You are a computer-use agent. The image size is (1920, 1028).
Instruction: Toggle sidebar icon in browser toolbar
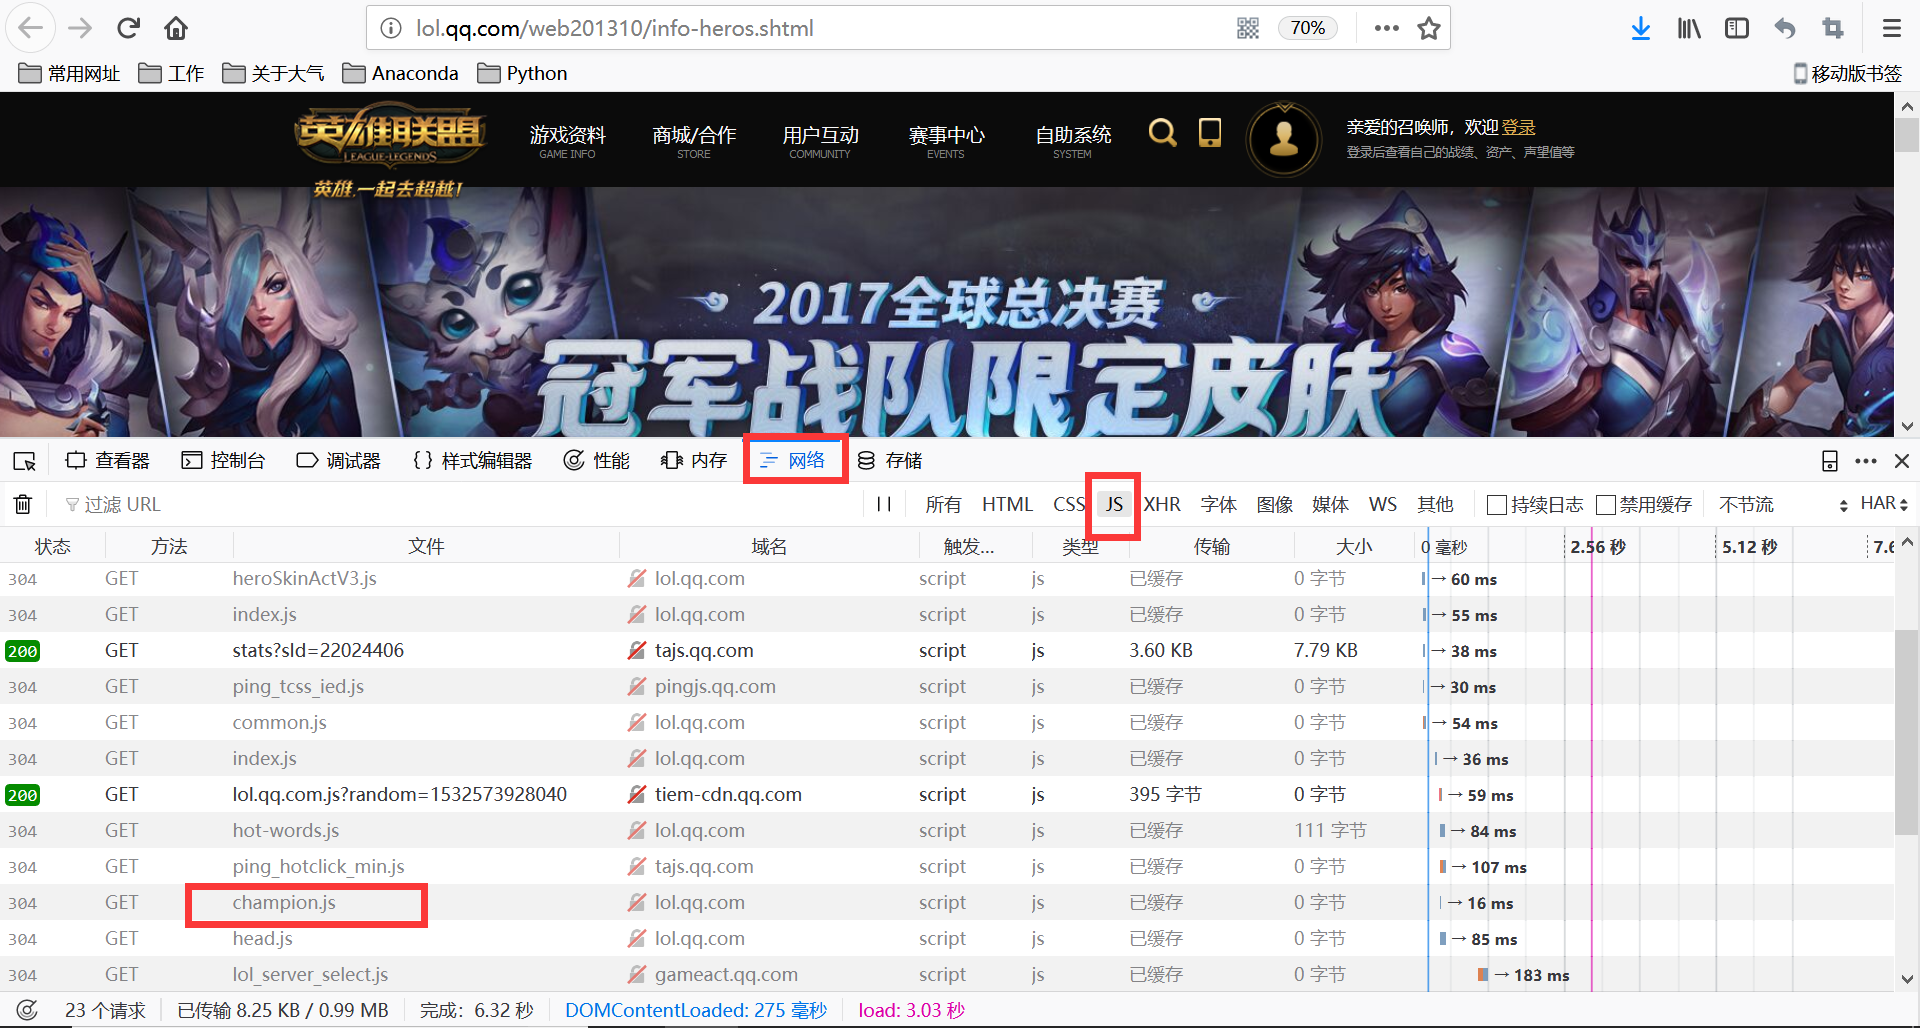pyautogui.click(x=1737, y=28)
